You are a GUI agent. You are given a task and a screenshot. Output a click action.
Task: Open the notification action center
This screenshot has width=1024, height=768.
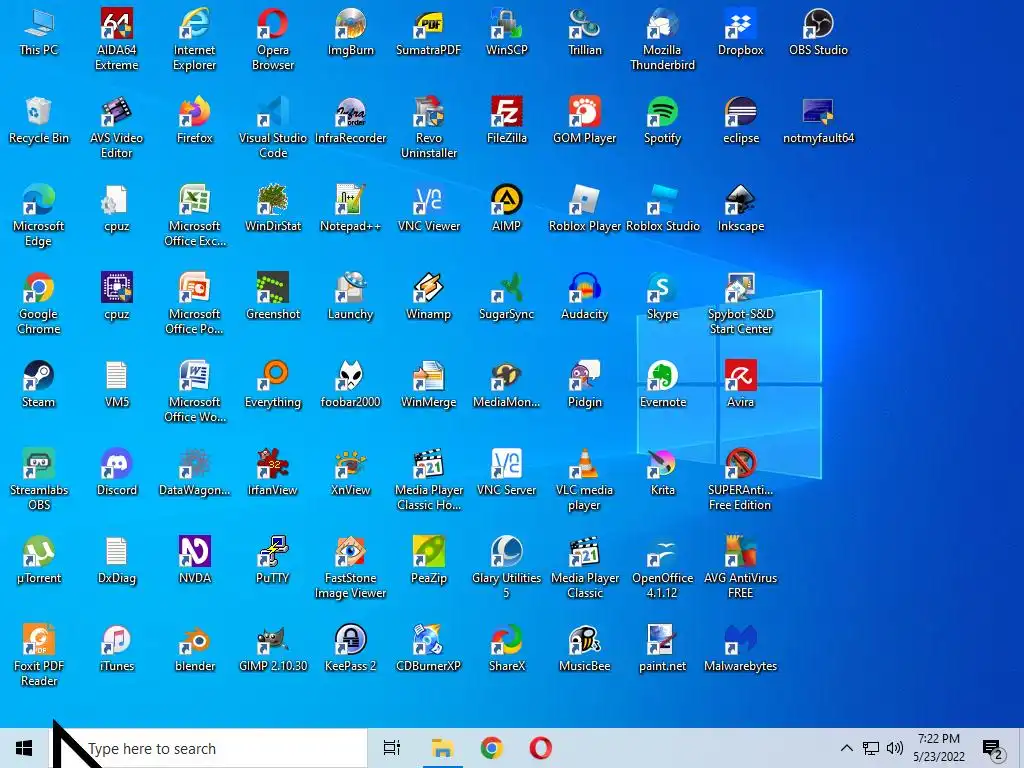tap(993, 748)
